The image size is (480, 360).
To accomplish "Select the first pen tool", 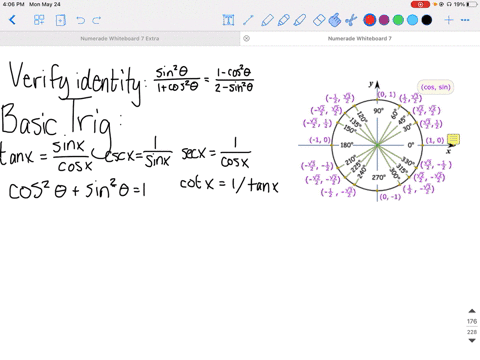I will [267, 20].
